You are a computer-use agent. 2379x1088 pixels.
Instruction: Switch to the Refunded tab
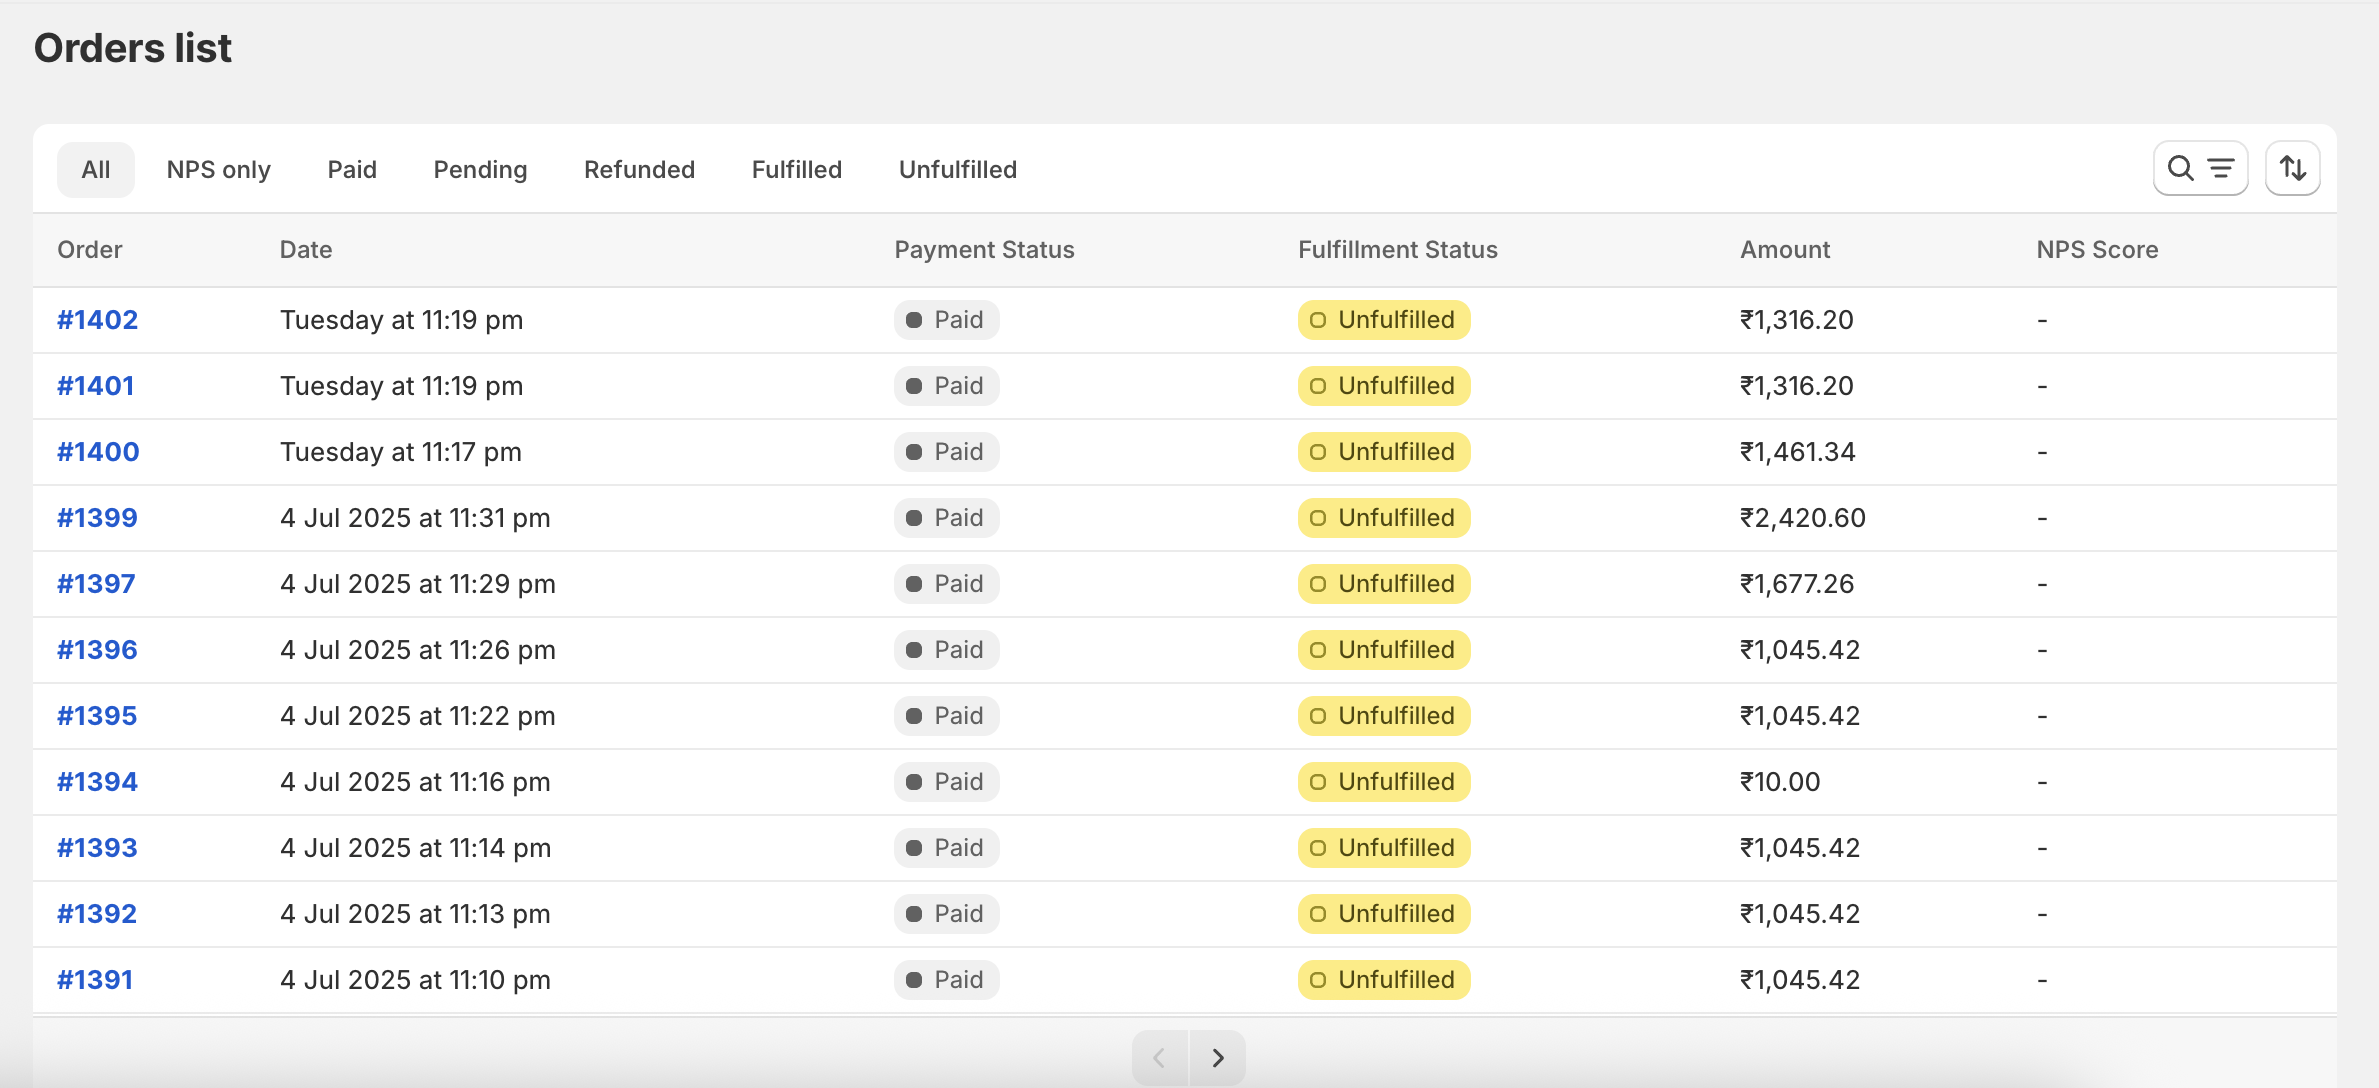[639, 170]
